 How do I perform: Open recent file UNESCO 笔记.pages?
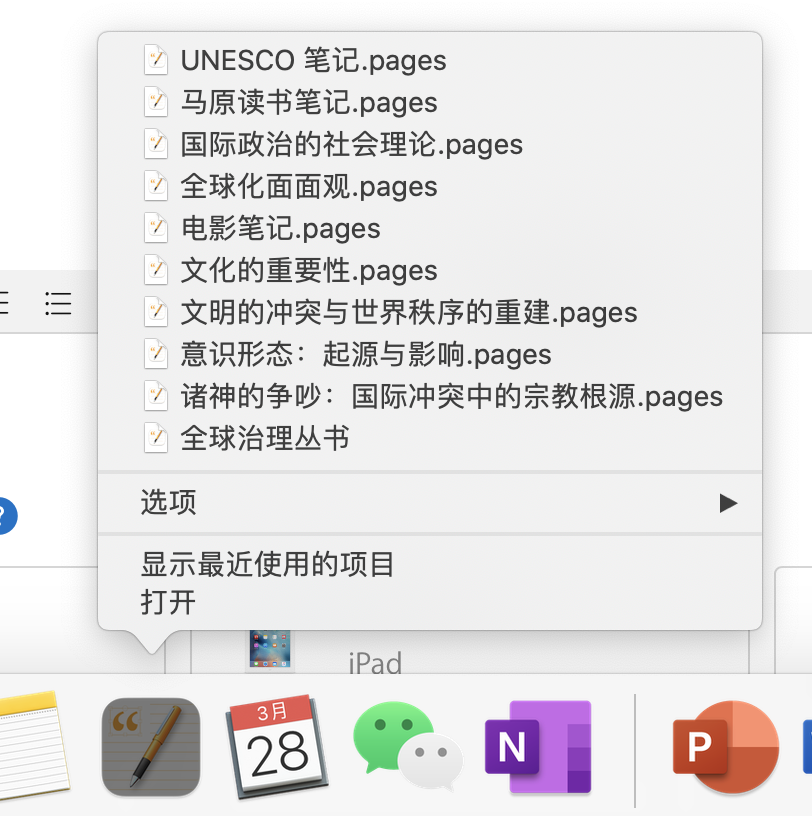click(430, 60)
